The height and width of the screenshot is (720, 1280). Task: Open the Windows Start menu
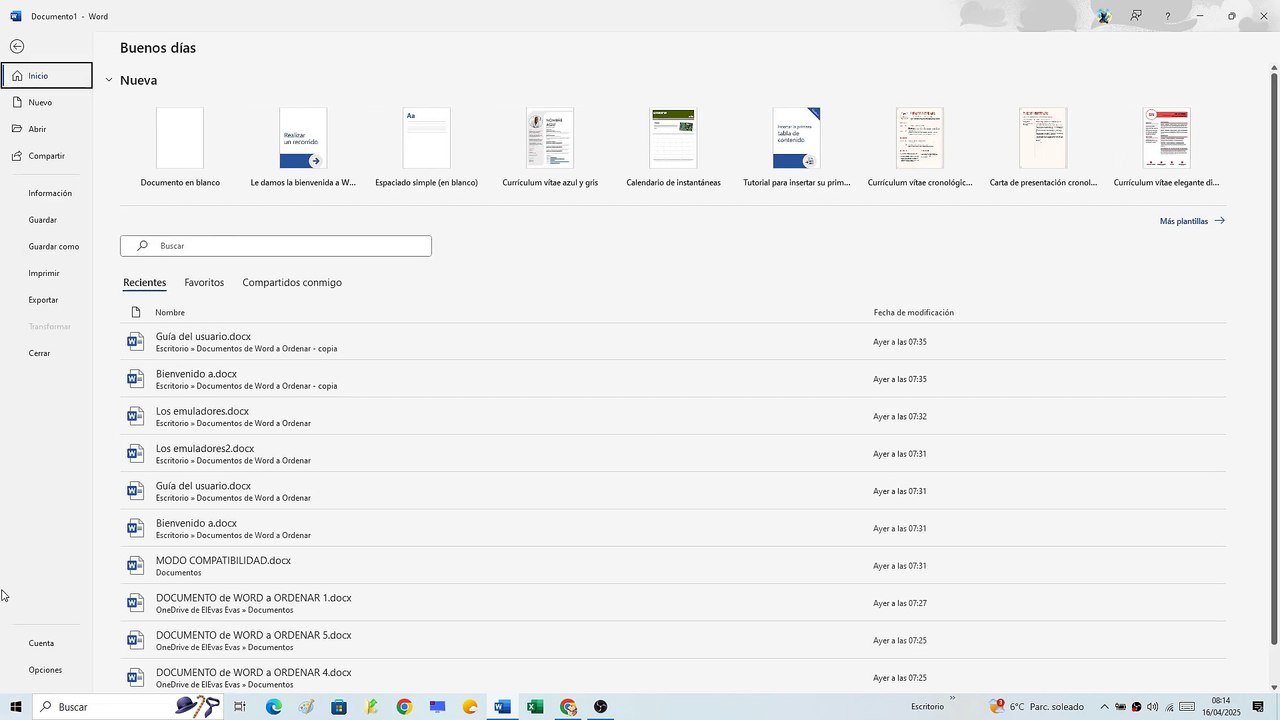[16, 707]
